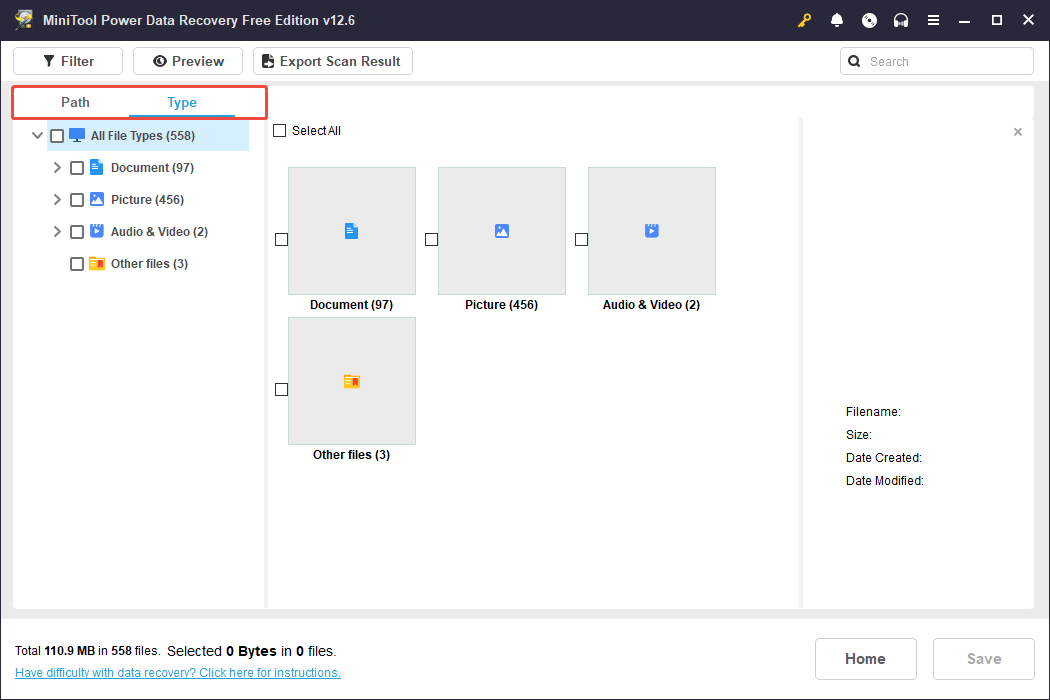
Task: Click the Home button
Action: (x=865, y=659)
